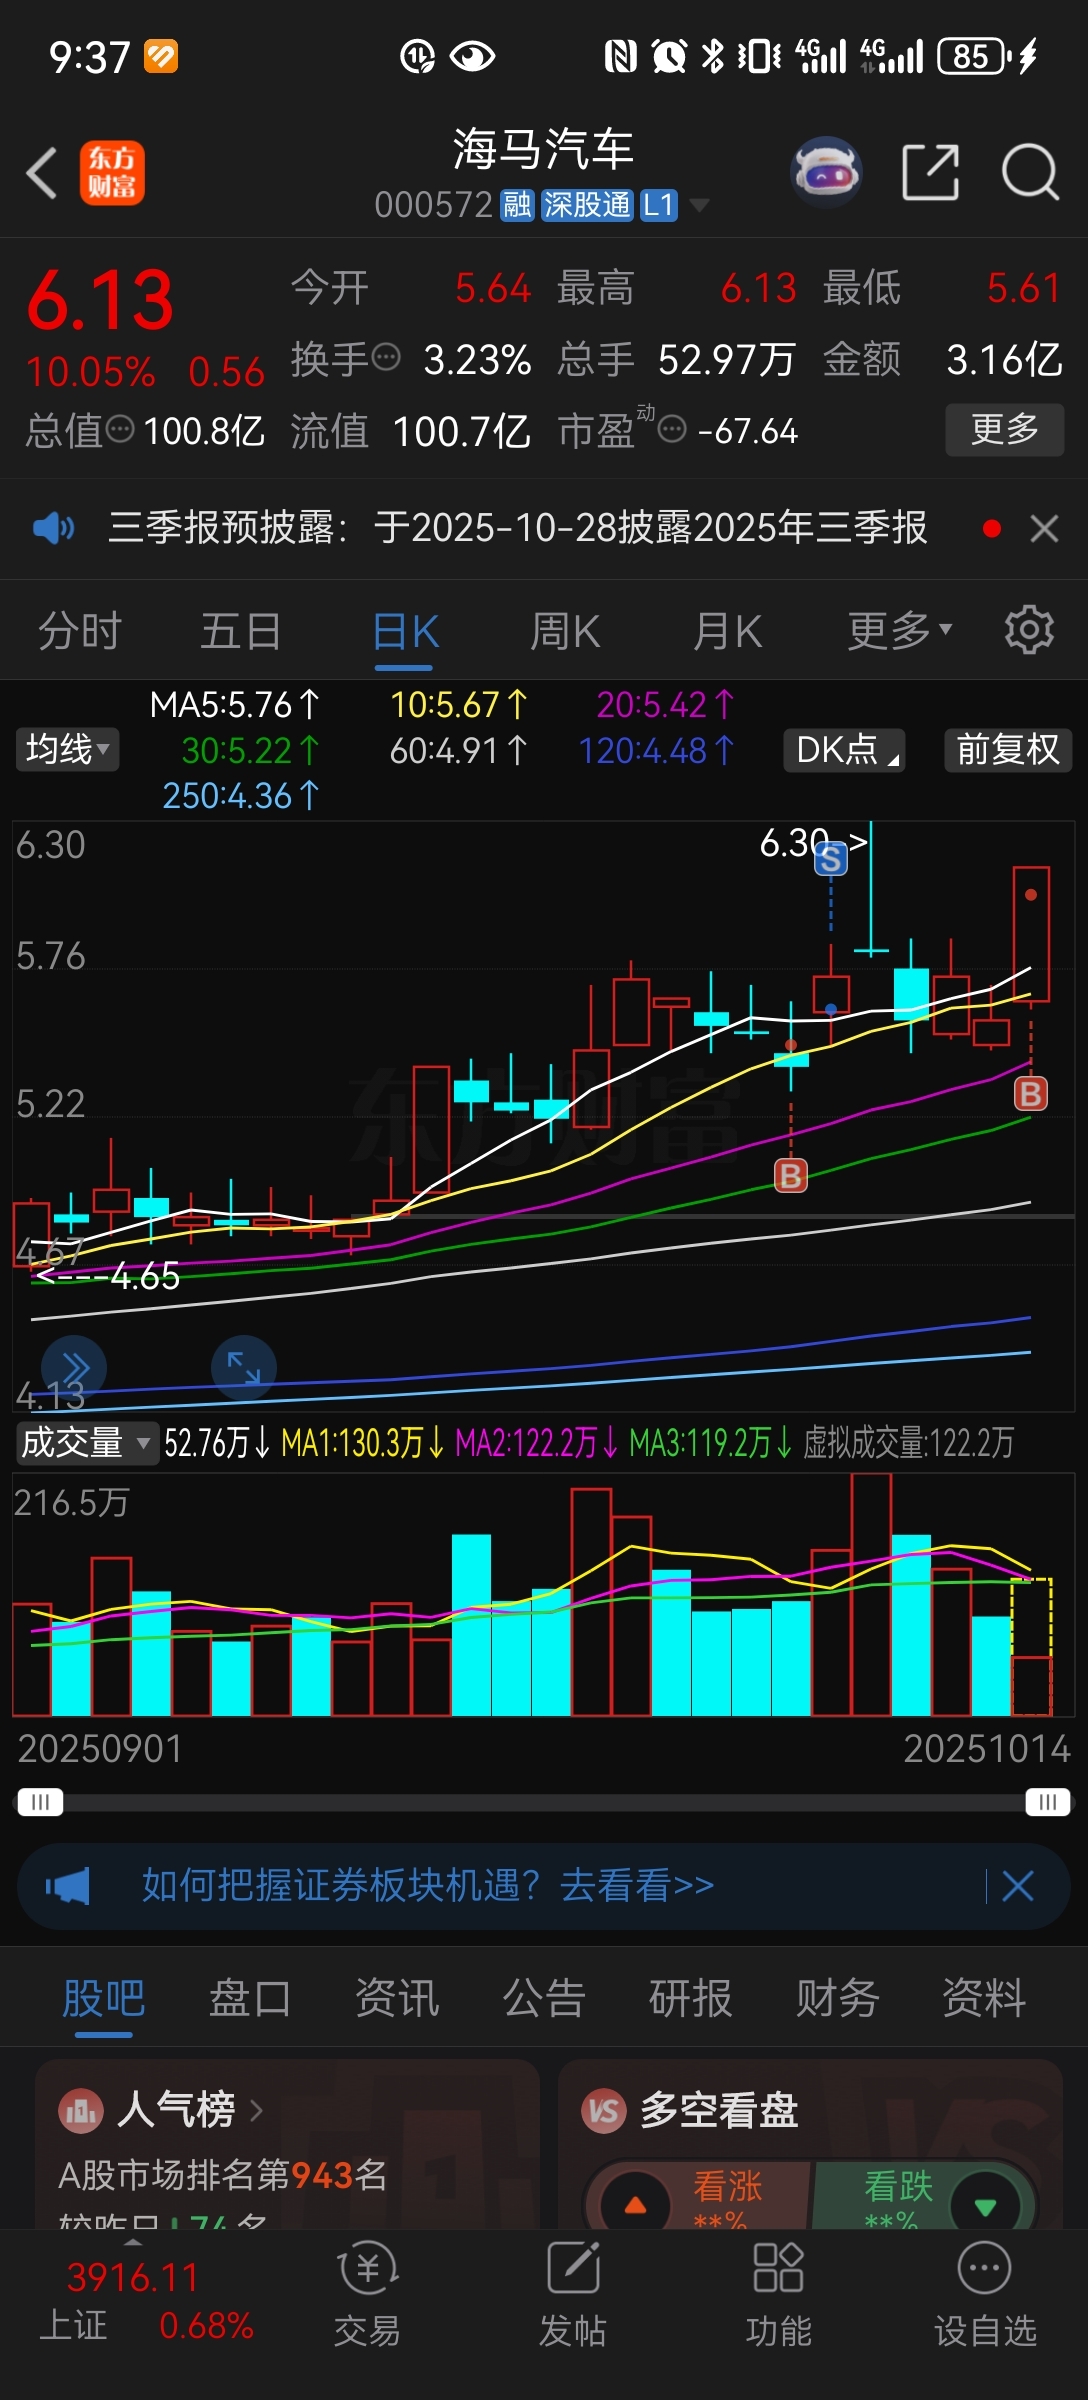Tap 三季报预披露 announcement text
The width and height of the screenshot is (1088, 2400).
coord(518,527)
